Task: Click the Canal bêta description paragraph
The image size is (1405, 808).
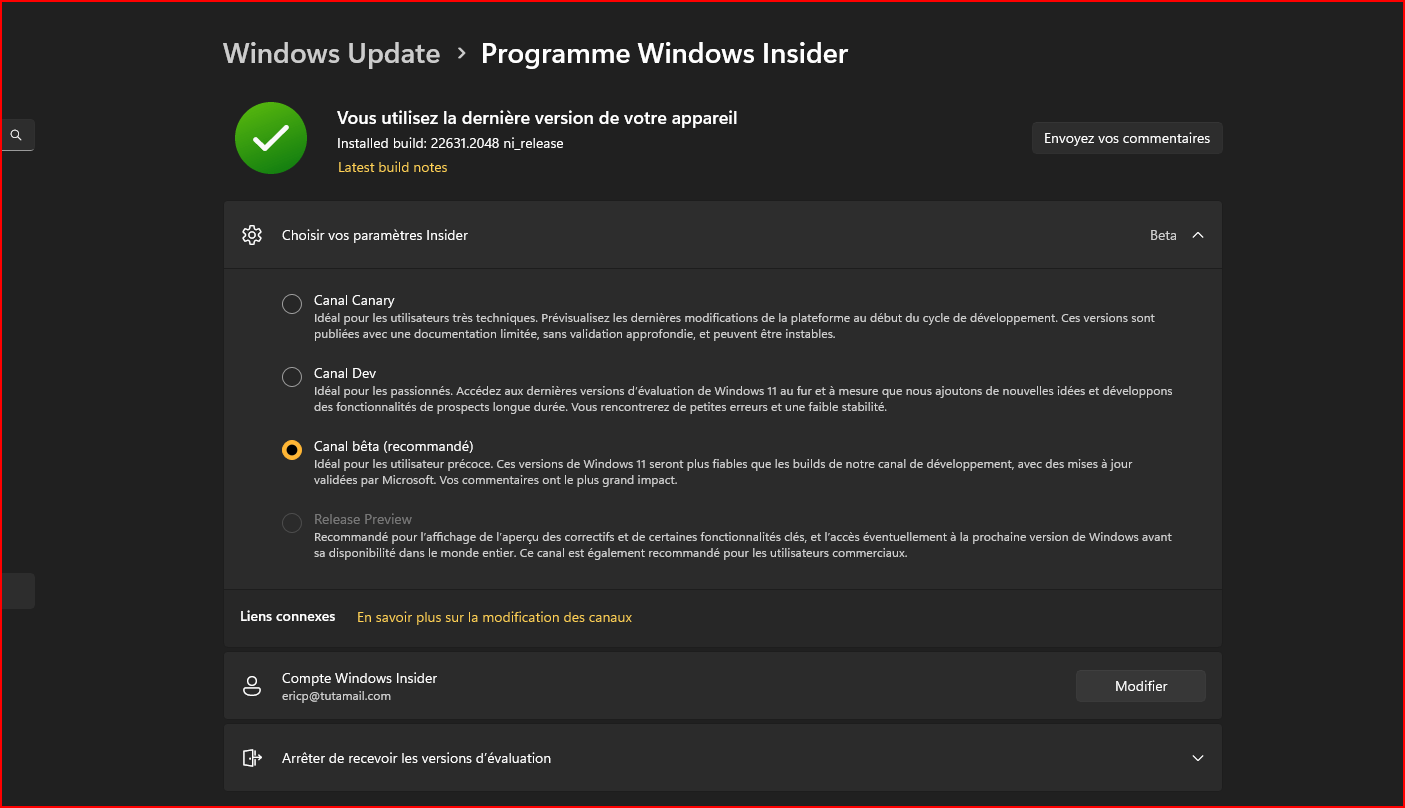Action: (x=723, y=472)
